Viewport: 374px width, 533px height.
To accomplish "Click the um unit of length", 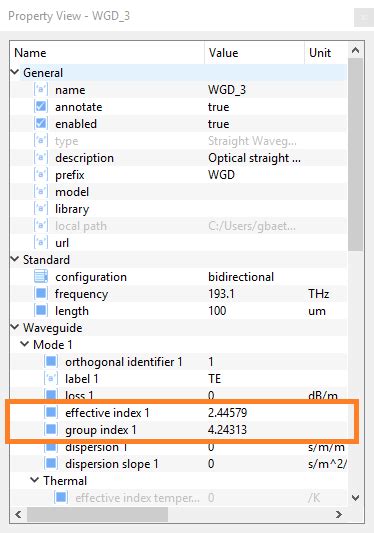I will [x=317, y=311].
